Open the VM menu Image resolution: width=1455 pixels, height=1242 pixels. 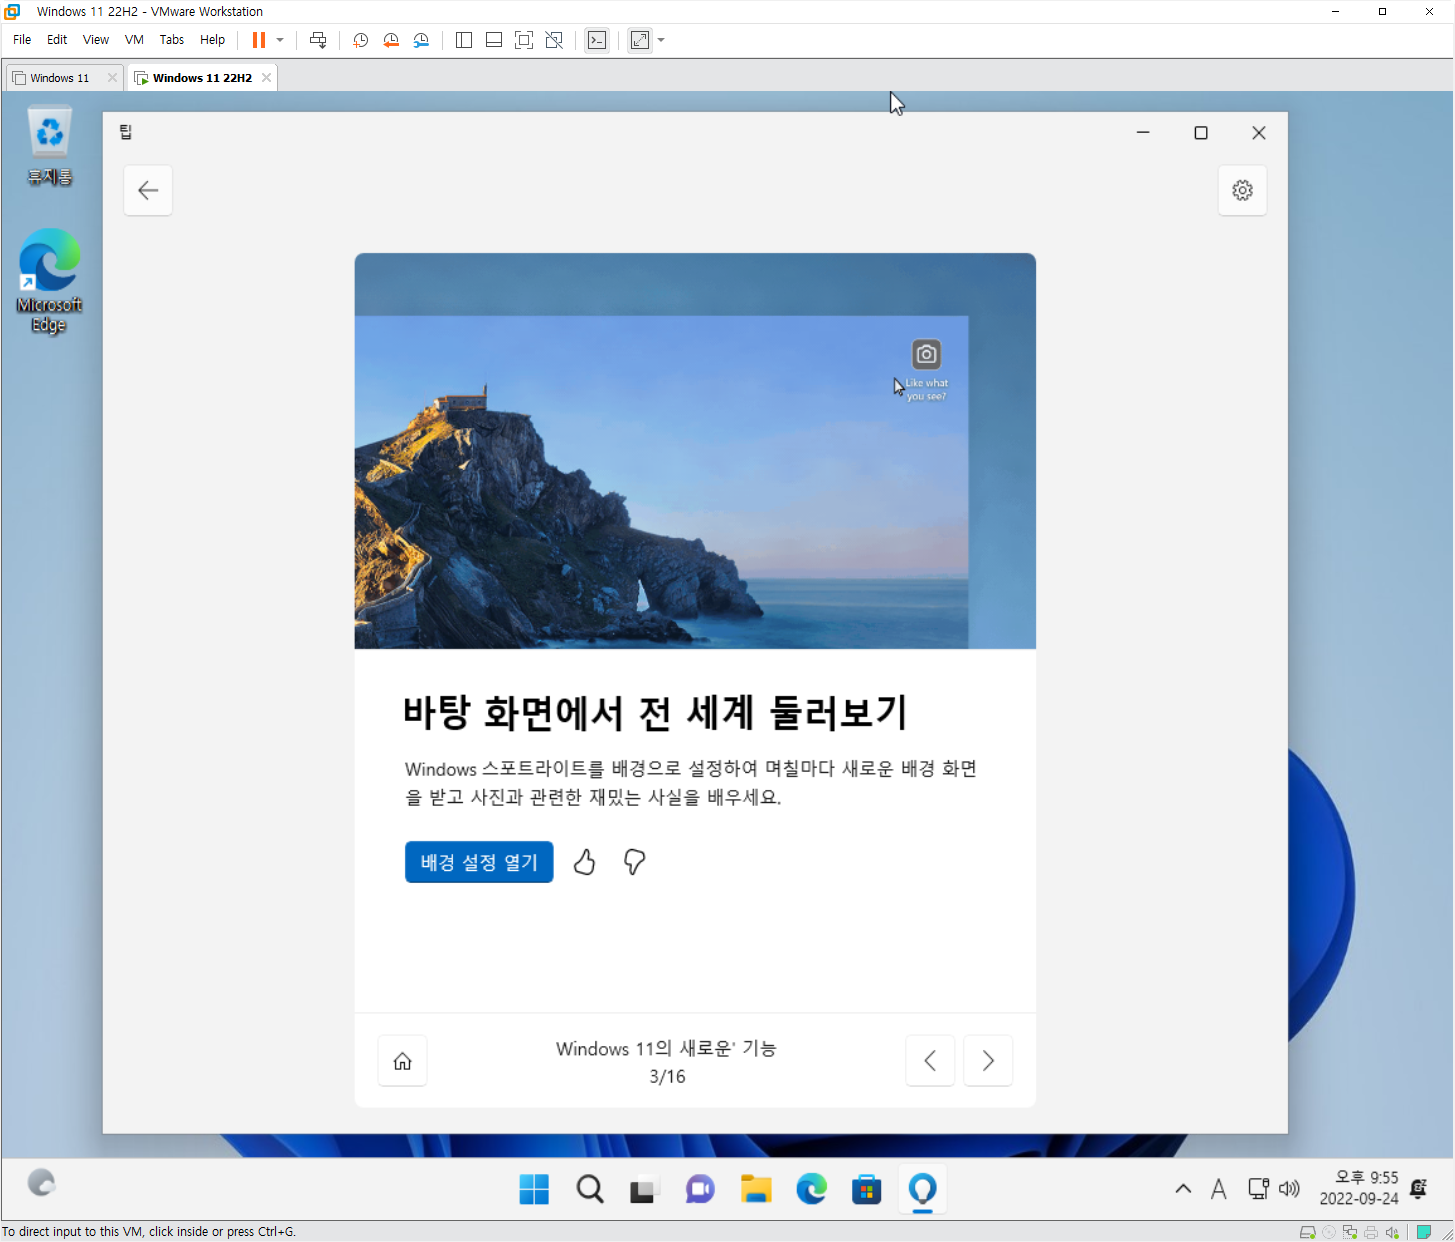[134, 40]
